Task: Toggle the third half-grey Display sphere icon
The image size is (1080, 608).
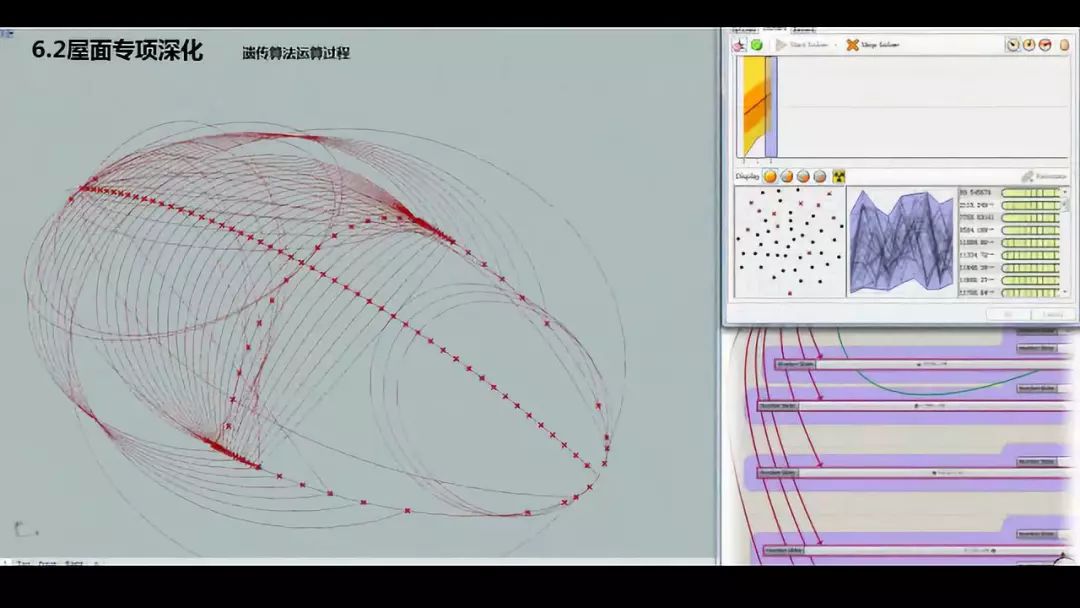Action: pos(803,176)
